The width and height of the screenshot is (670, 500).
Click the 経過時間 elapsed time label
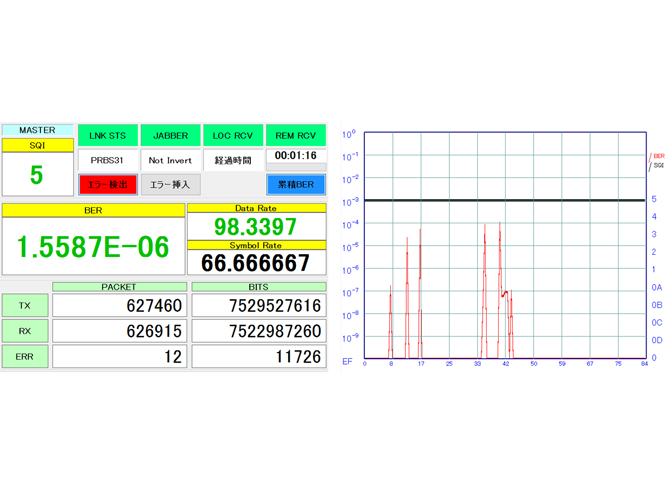coord(233,160)
